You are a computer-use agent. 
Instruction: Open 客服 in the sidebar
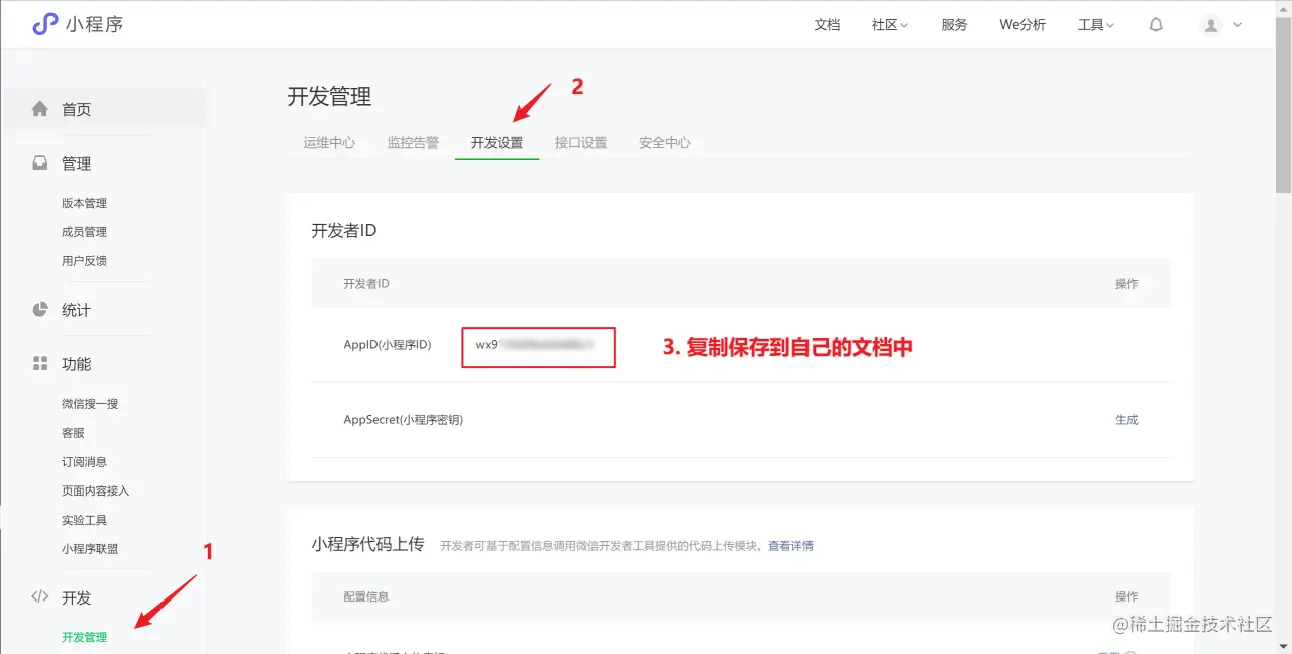(73, 433)
